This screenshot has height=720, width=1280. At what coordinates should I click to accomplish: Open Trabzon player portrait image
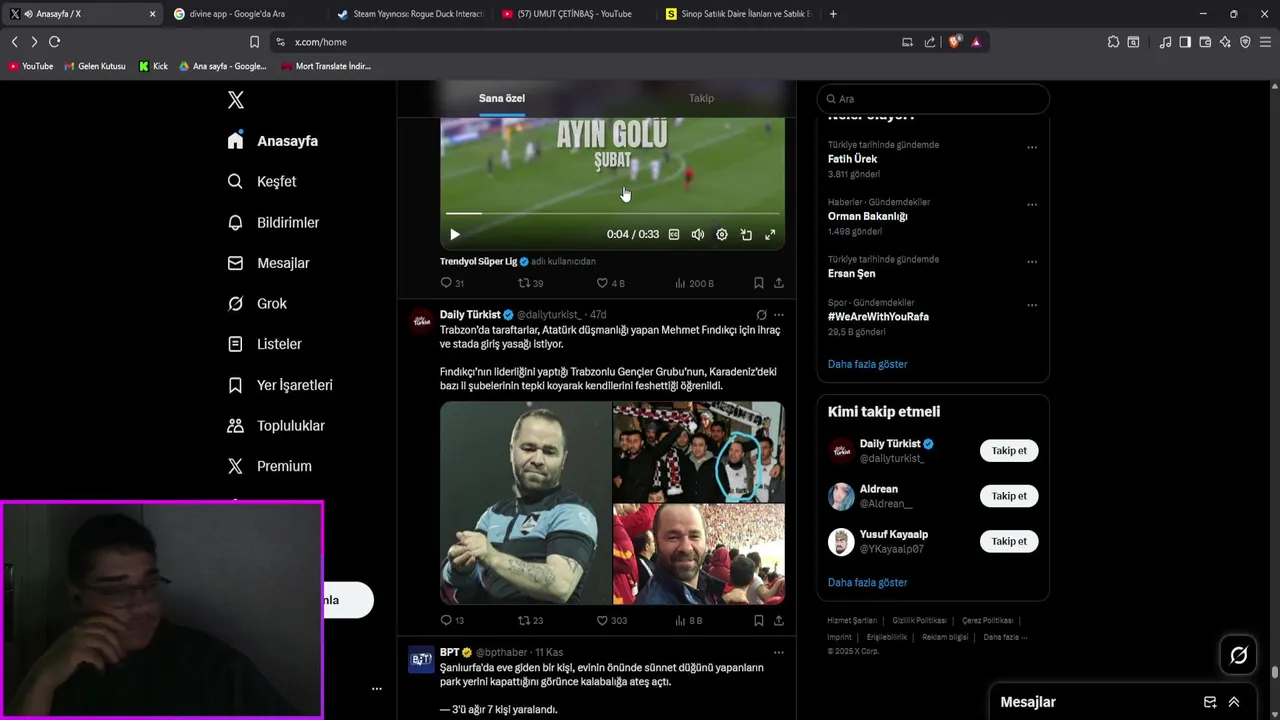click(x=526, y=503)
